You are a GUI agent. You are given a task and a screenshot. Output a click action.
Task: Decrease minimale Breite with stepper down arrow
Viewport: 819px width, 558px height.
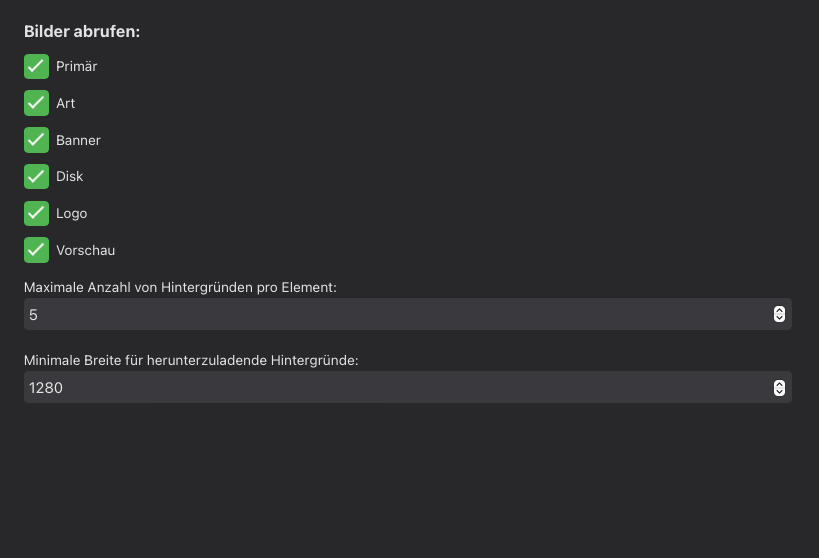[780, 392]
